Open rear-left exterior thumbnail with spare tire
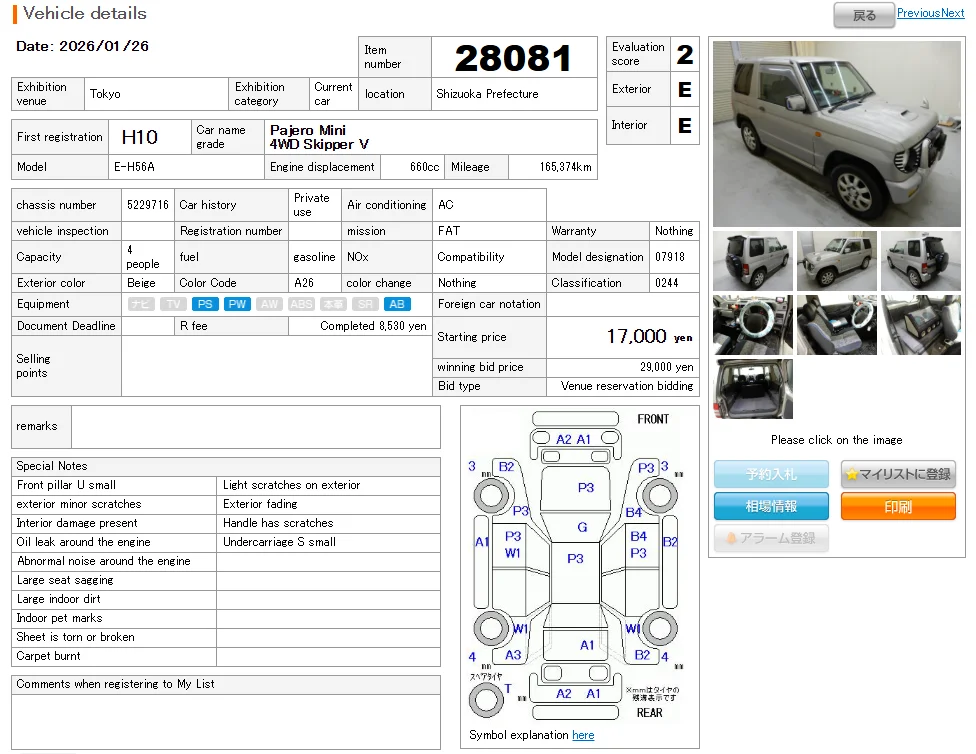976x754 pixels. (753, 261)
